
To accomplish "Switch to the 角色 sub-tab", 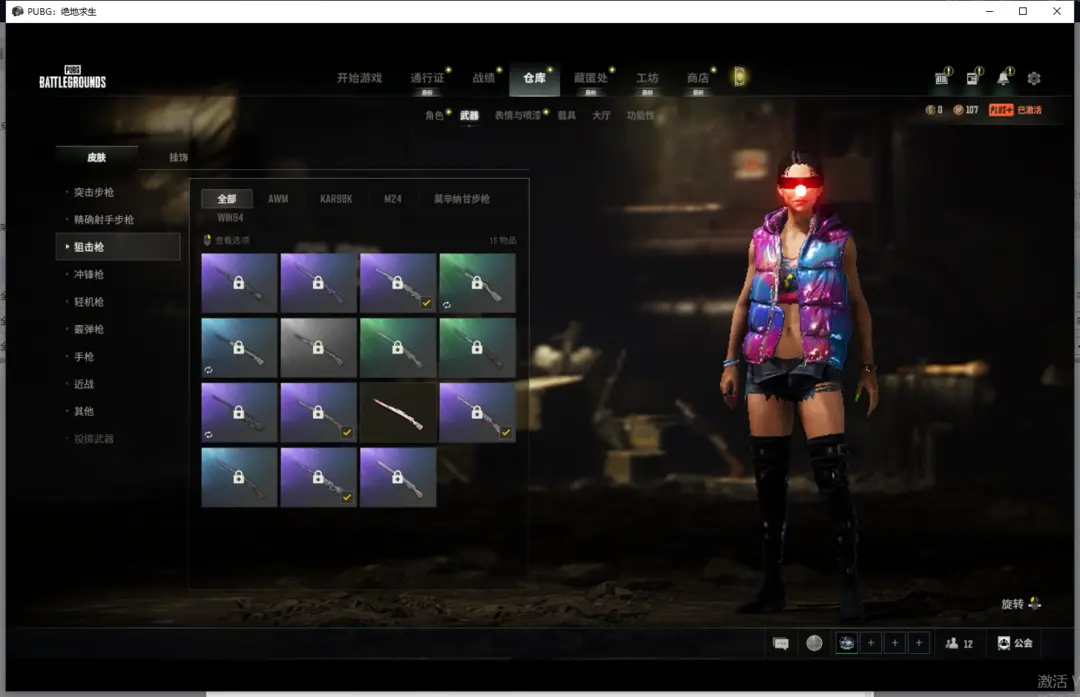I will point(434,115).
